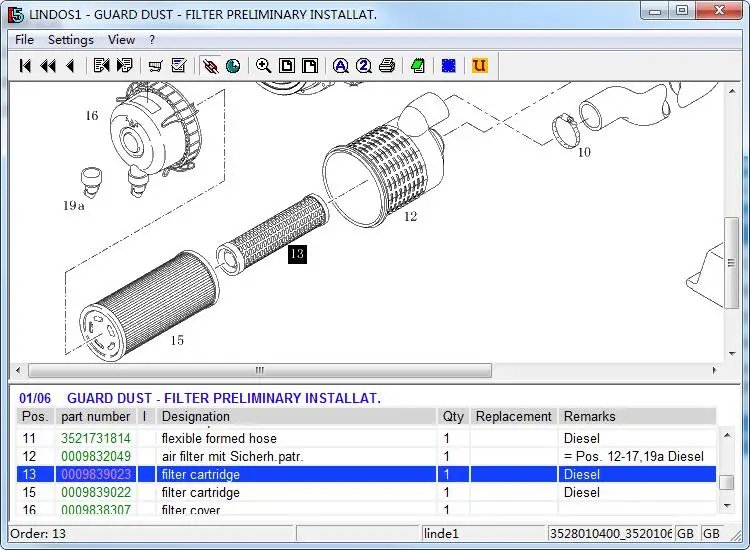Click the part number column header
Image resolution: width=750 pixels, height=550 pixels.
tap(96, 417)
